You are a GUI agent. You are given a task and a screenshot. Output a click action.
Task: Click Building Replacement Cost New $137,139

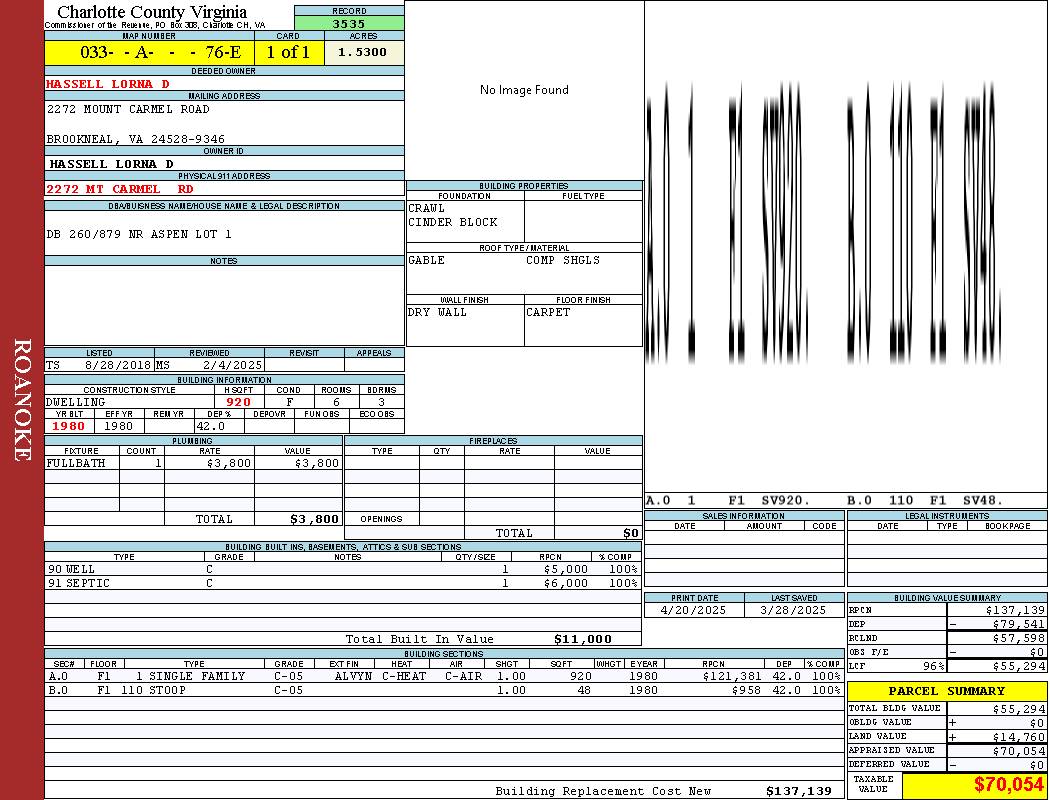click(x=799, y=791)
